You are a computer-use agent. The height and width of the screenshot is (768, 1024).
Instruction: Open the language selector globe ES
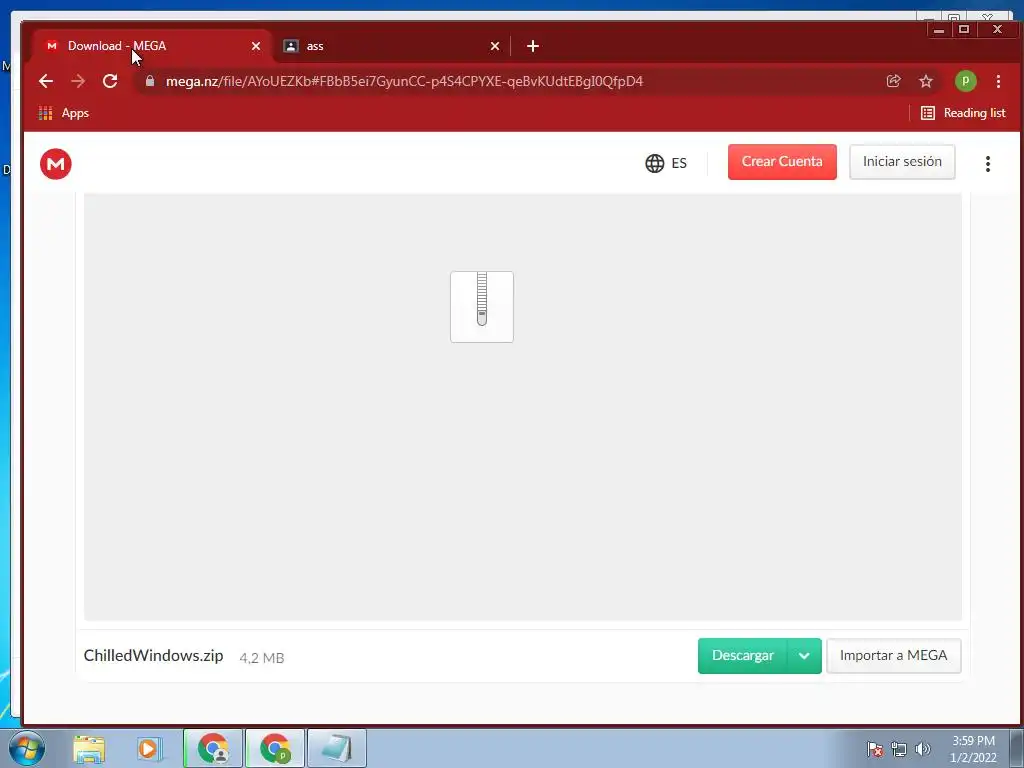pyautogui.click(x=665, y=163)
